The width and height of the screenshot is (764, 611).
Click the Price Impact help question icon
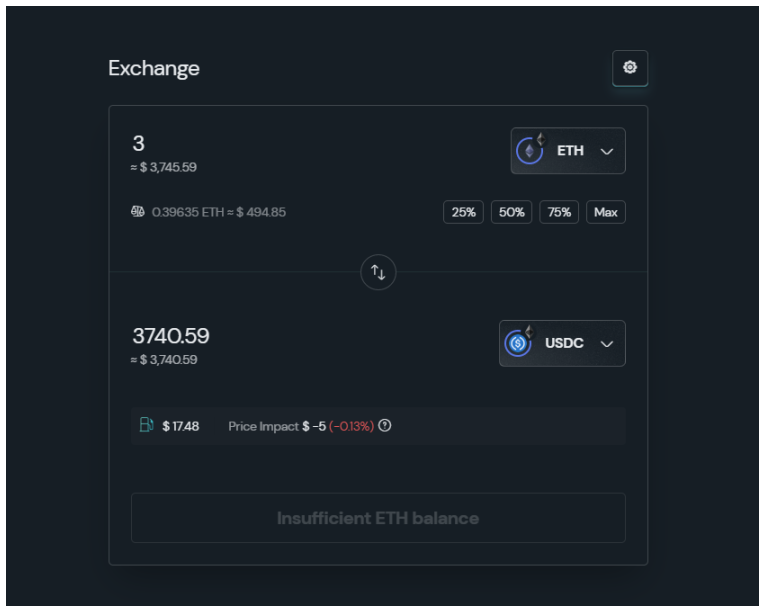[x=384, y=425]
